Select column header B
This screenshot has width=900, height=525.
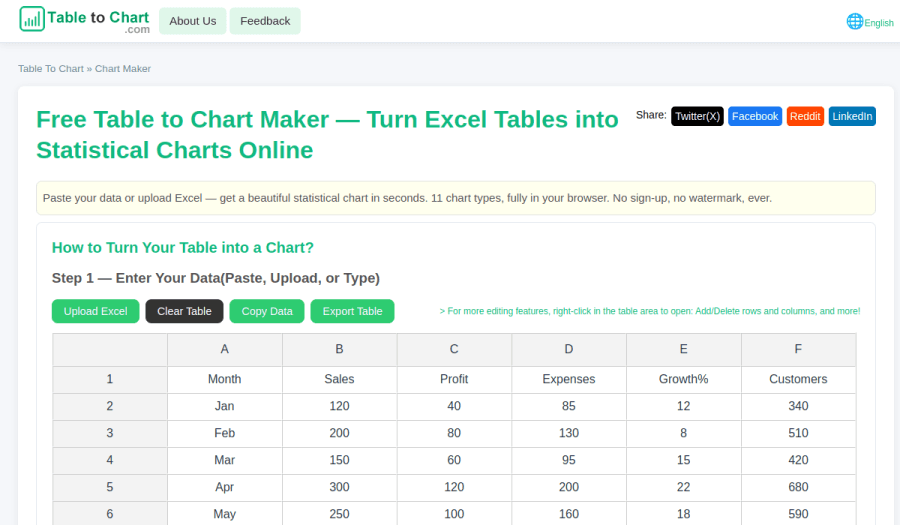click(x=339, y=349)
